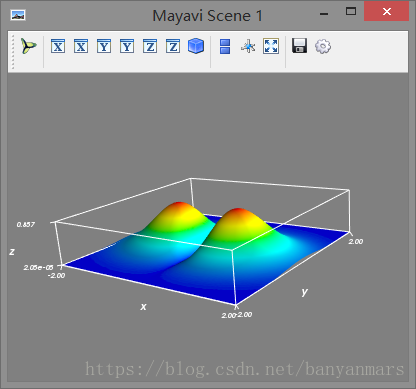Open the window icon menu in title bar
The width and height of the screenshot is (416, 389).
tap(18, 15)
